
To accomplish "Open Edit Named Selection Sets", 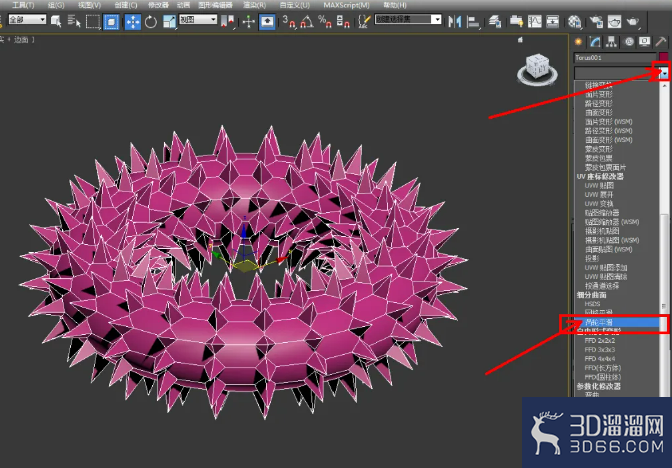I will click(364, 21).
